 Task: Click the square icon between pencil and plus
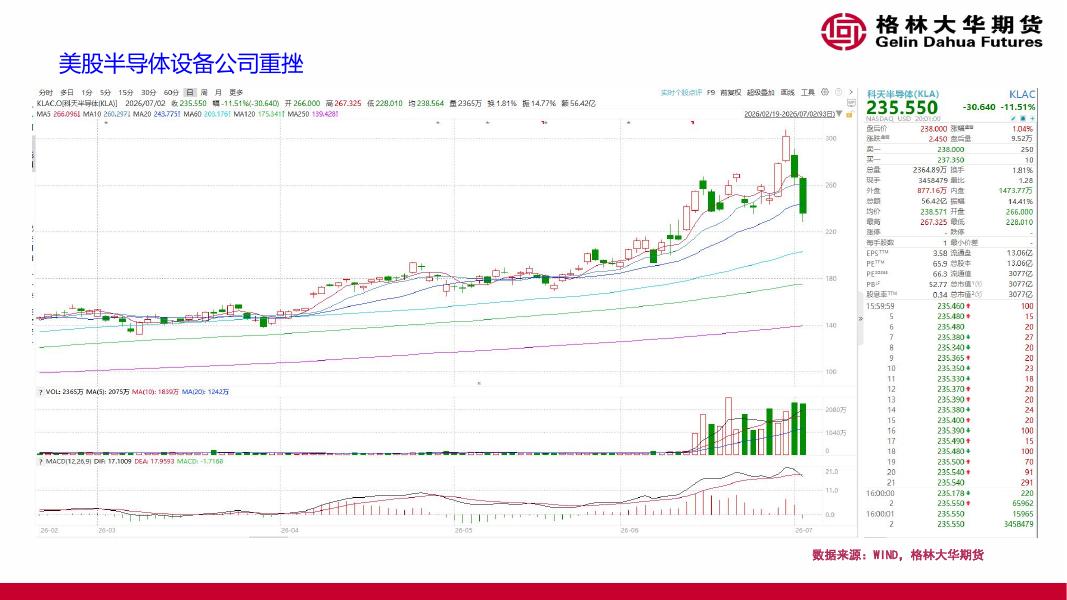click(x=1023, y=118)
